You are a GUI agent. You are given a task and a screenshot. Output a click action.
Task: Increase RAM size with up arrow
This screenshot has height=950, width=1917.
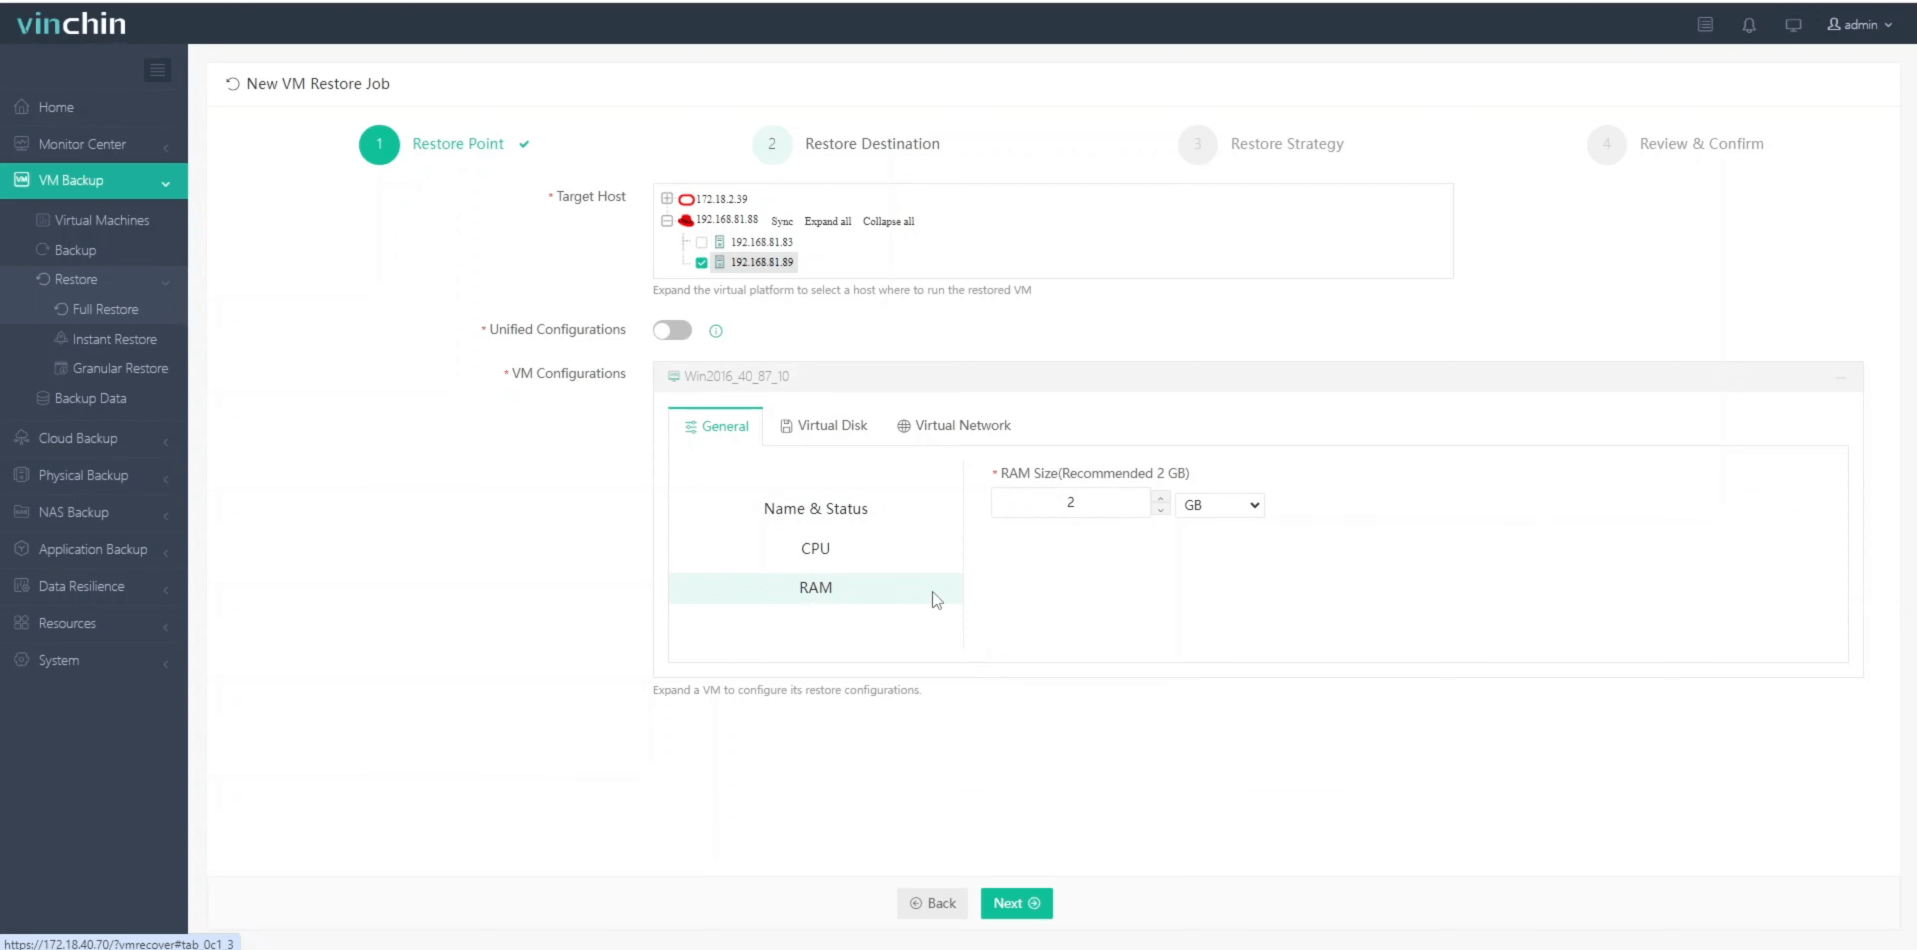1161,497
